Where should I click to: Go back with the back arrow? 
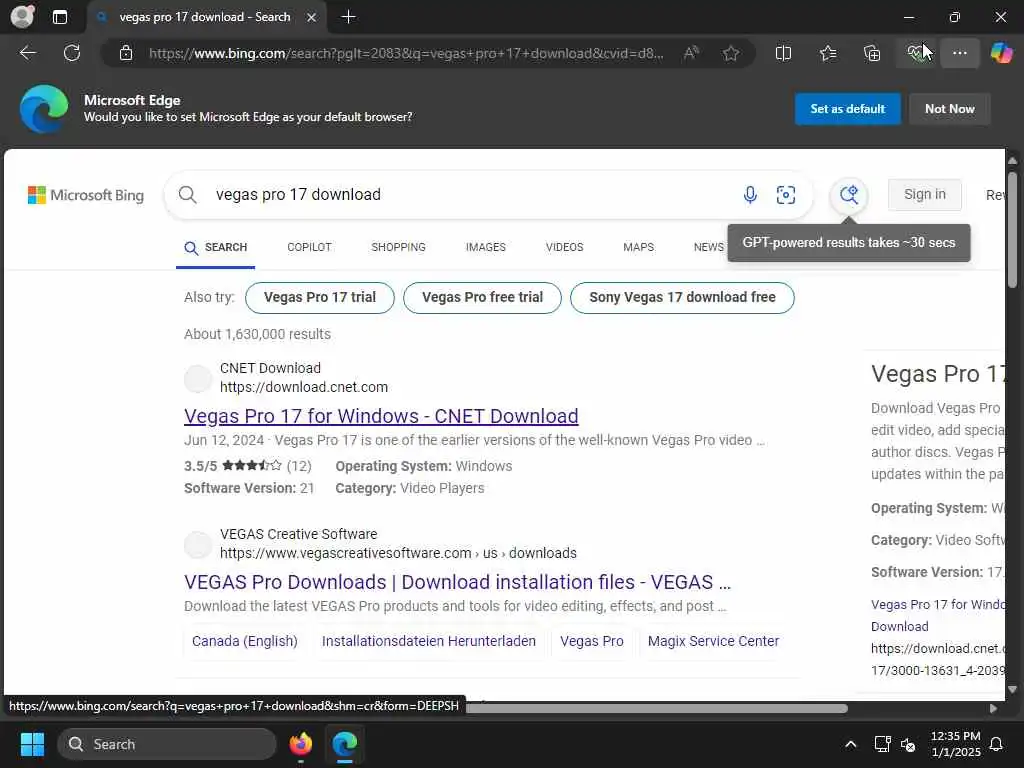coord(28,53)
